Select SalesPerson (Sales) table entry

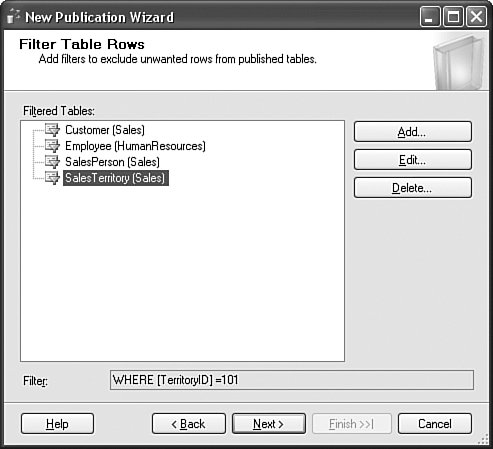click(112, 162)
